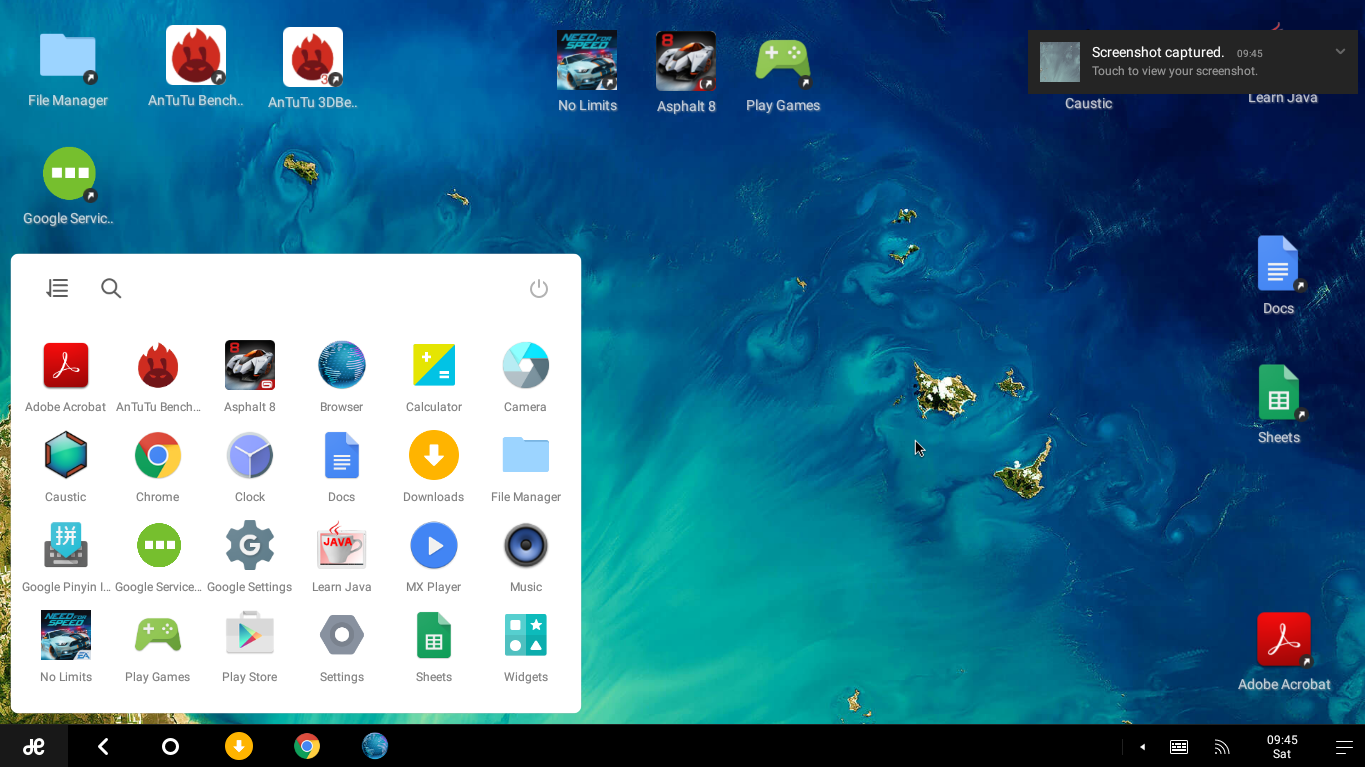
Task: Click the keyboard icon in system tray
Action: click(x=1179, y=747)
